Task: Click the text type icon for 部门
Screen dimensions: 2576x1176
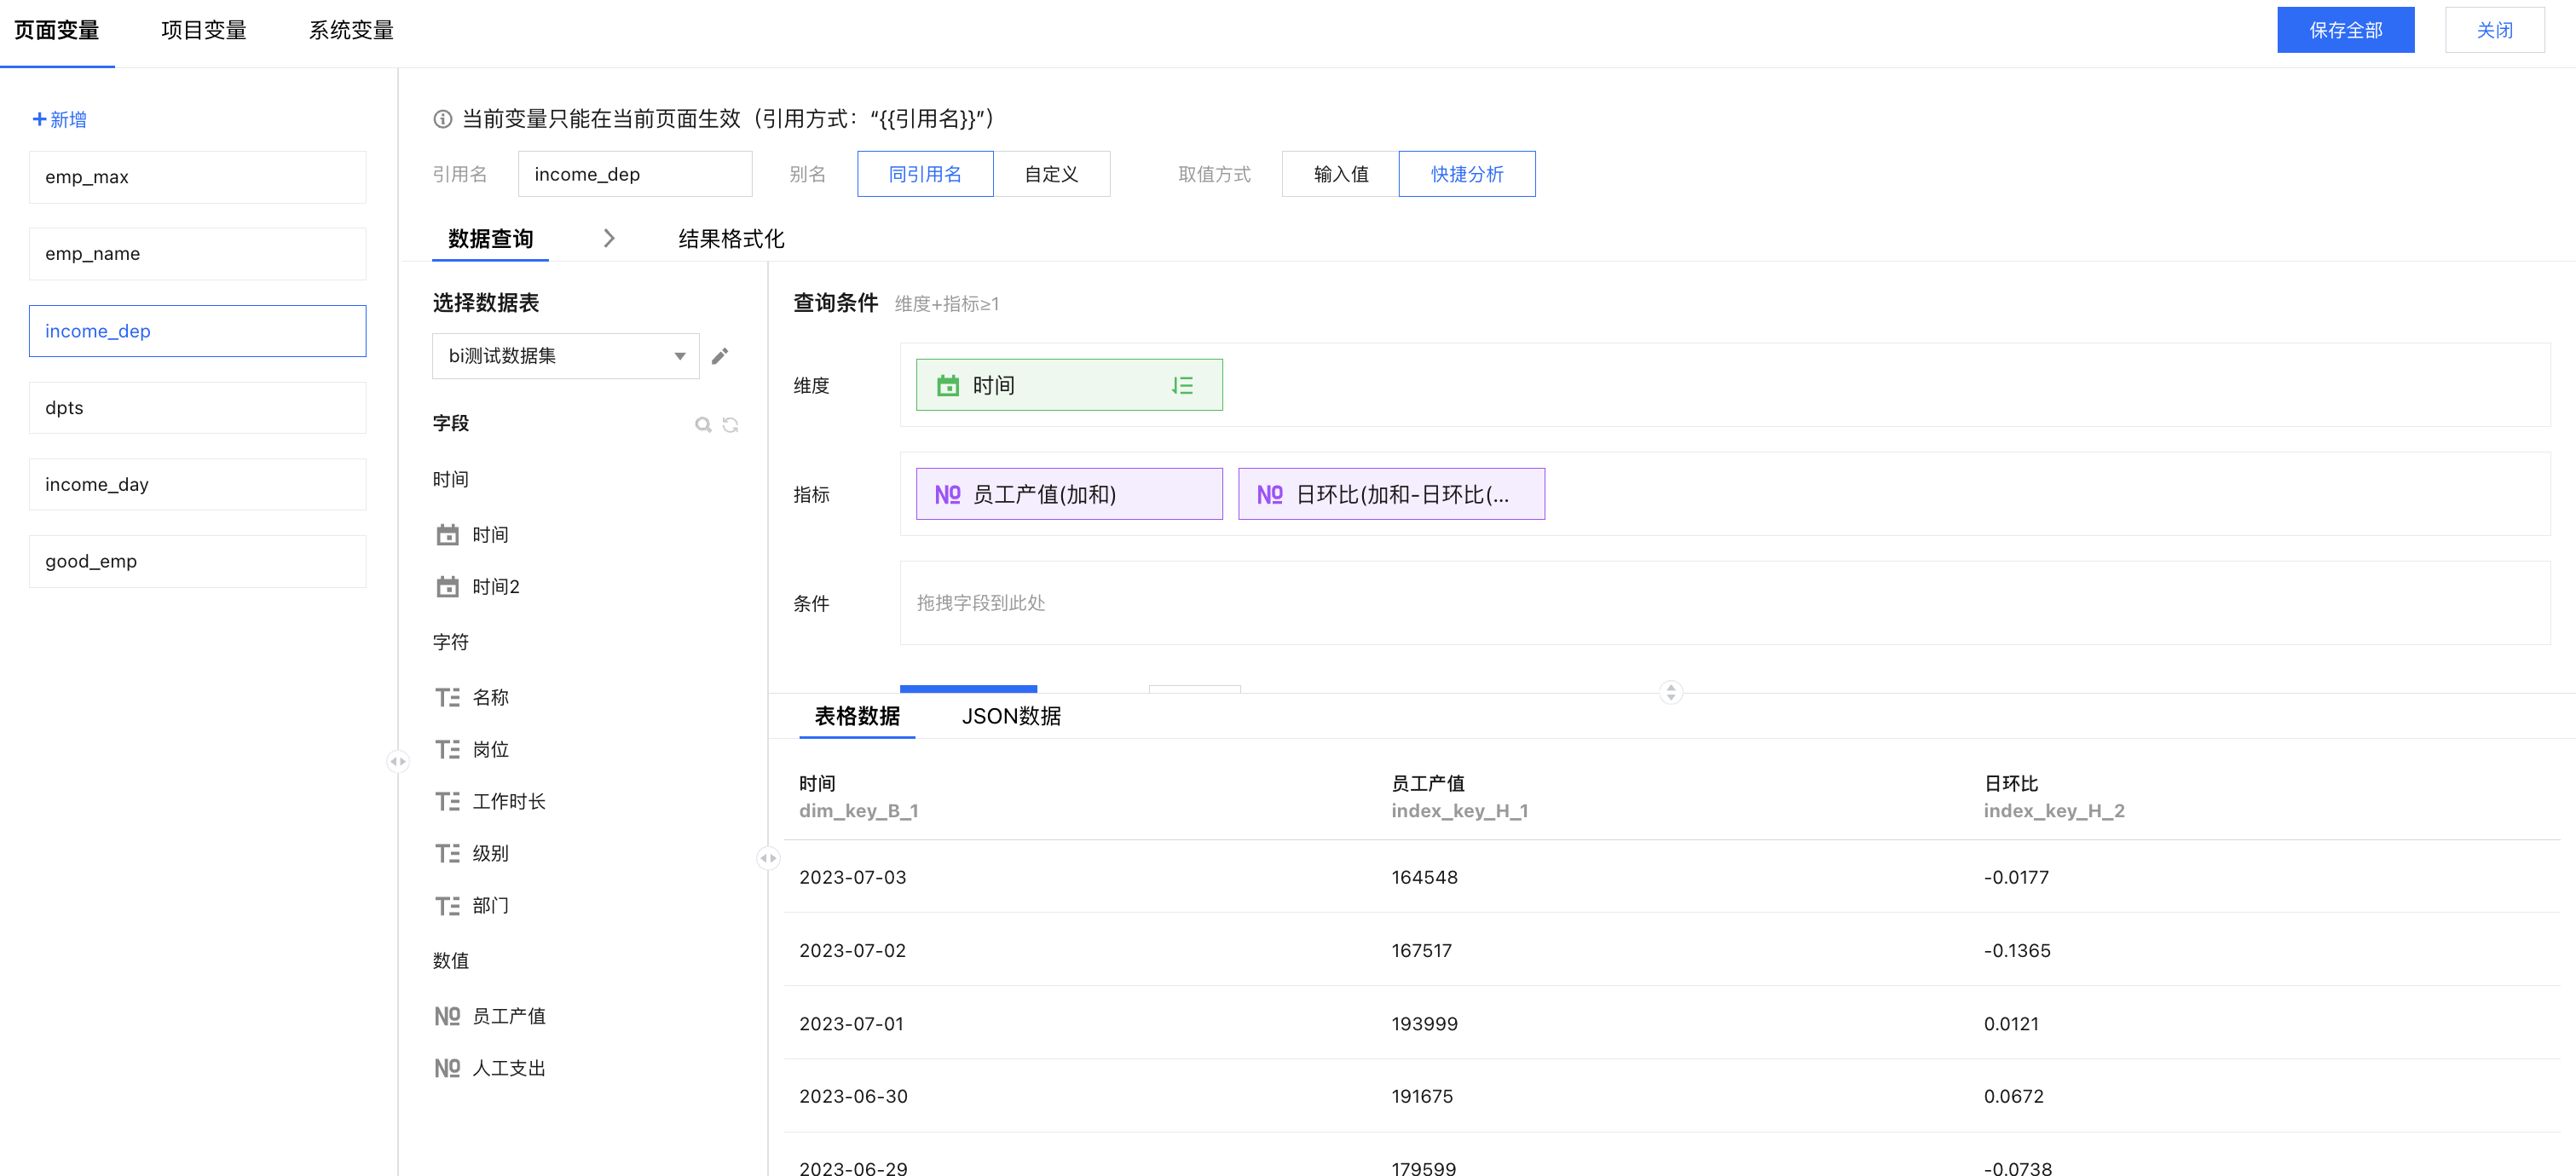Action: [x=447, y=906]
